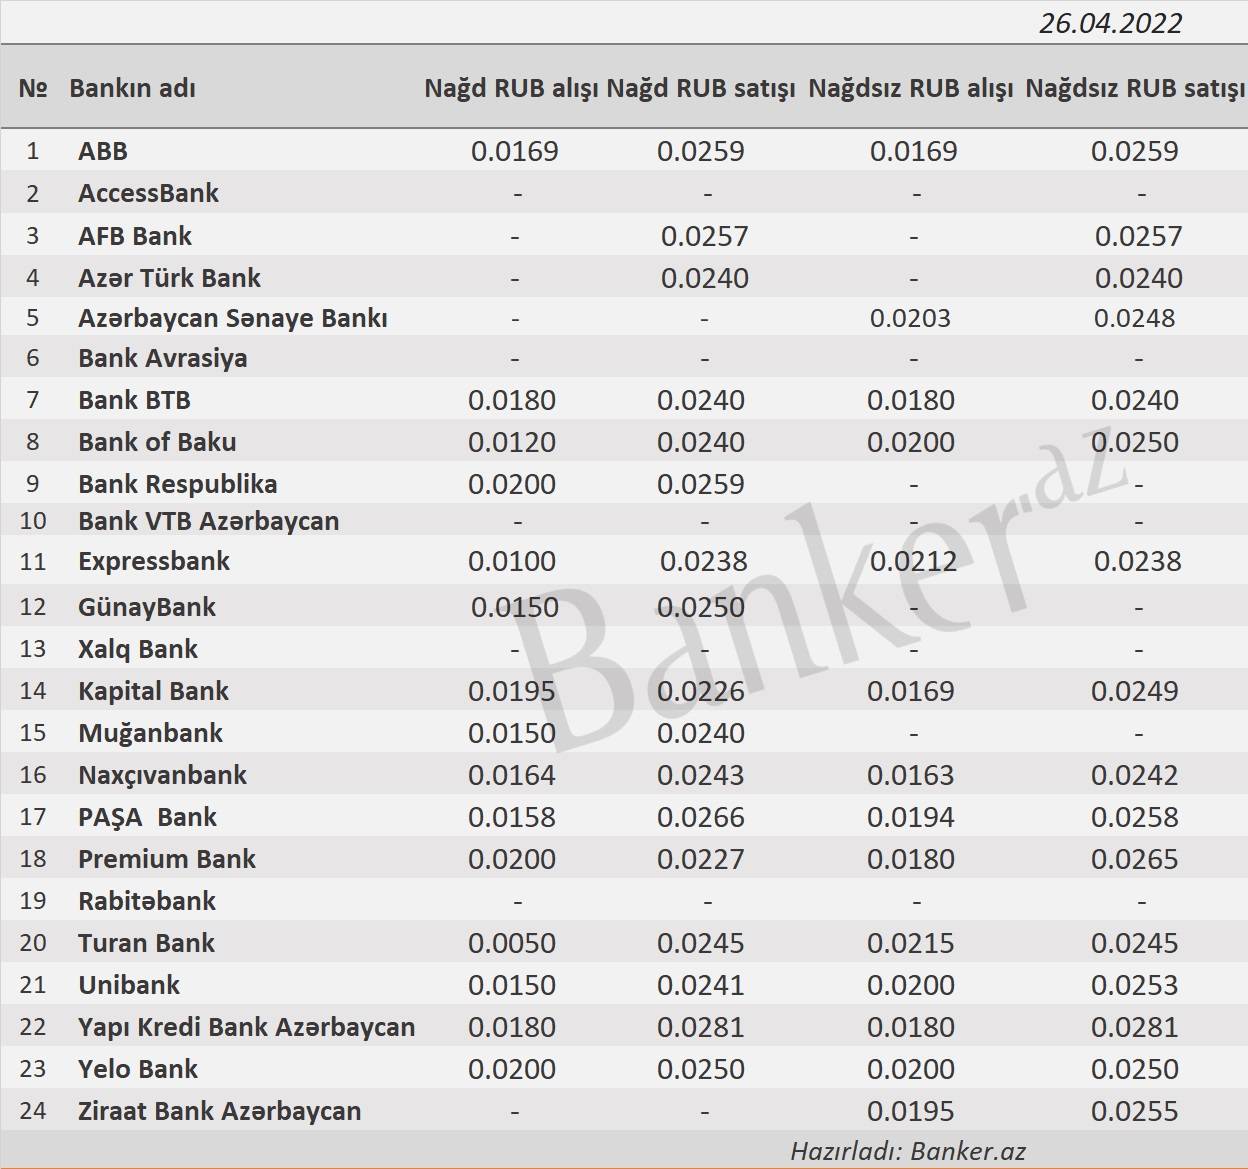Click Unibank cash sell rate 0.0241
The image size is (1248, 1169).
point(701,985)
